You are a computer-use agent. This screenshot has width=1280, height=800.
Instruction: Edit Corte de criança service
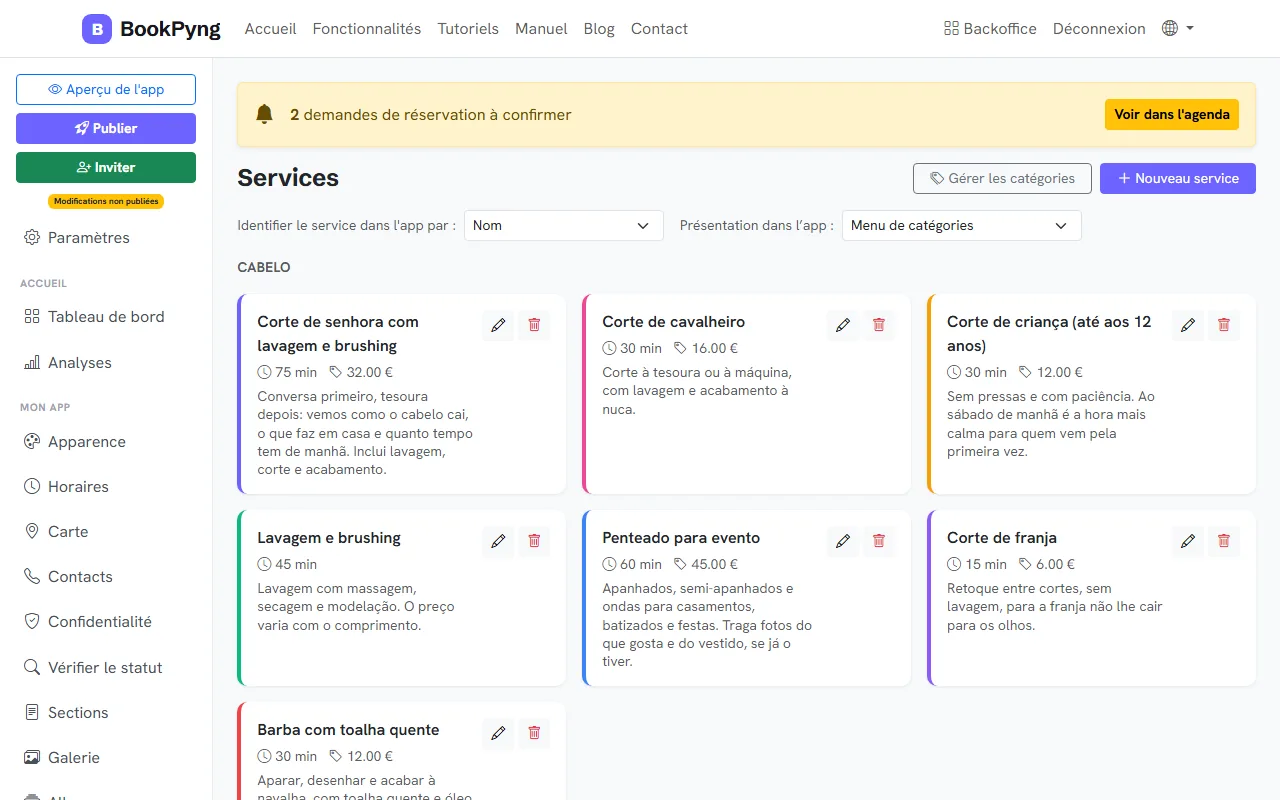[1188, 325]
